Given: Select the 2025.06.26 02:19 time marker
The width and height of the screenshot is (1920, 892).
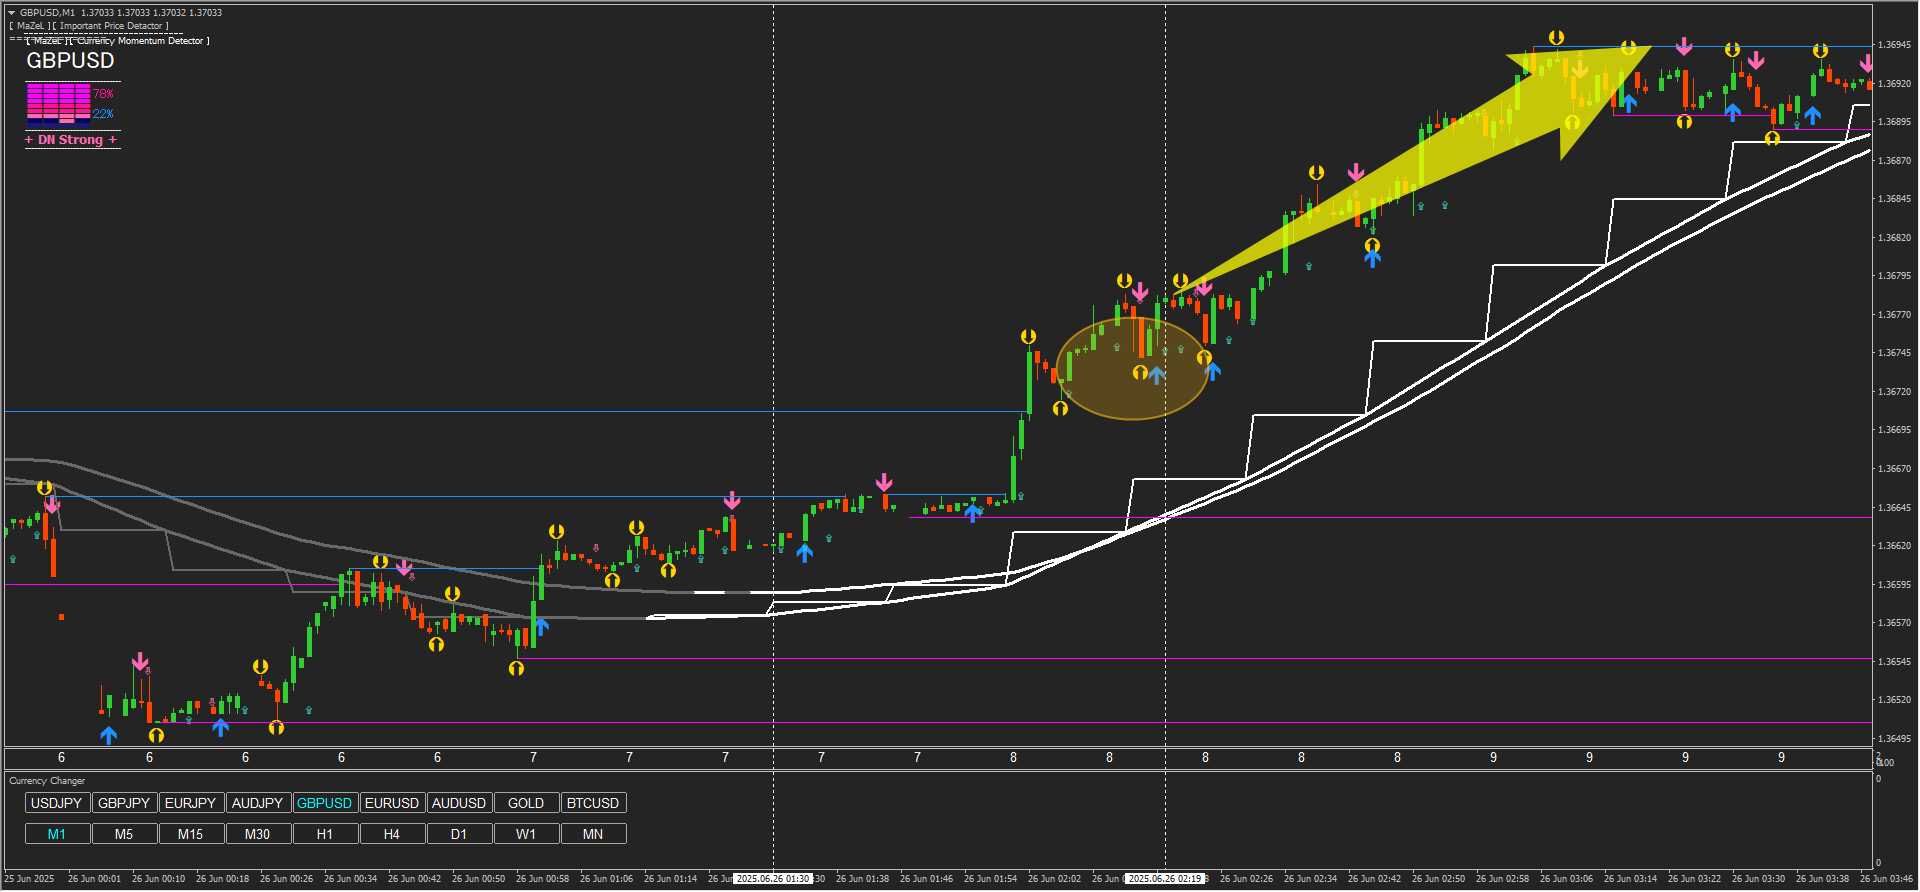Looking at the screenshot, I should click(1165, 879).
